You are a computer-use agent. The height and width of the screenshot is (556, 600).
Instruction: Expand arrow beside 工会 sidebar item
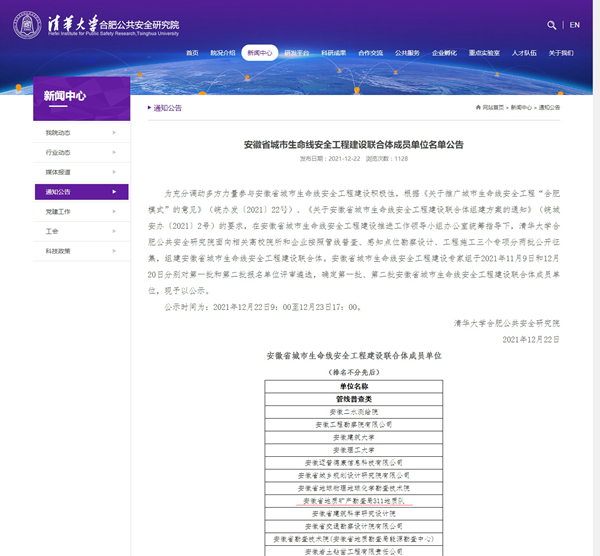click(114, 231)
